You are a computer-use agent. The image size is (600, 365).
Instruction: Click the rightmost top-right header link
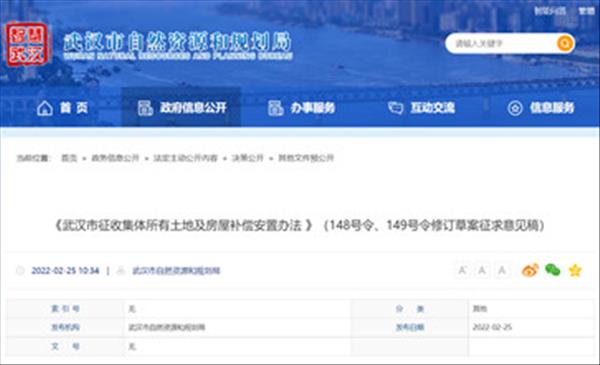point(587,11)
